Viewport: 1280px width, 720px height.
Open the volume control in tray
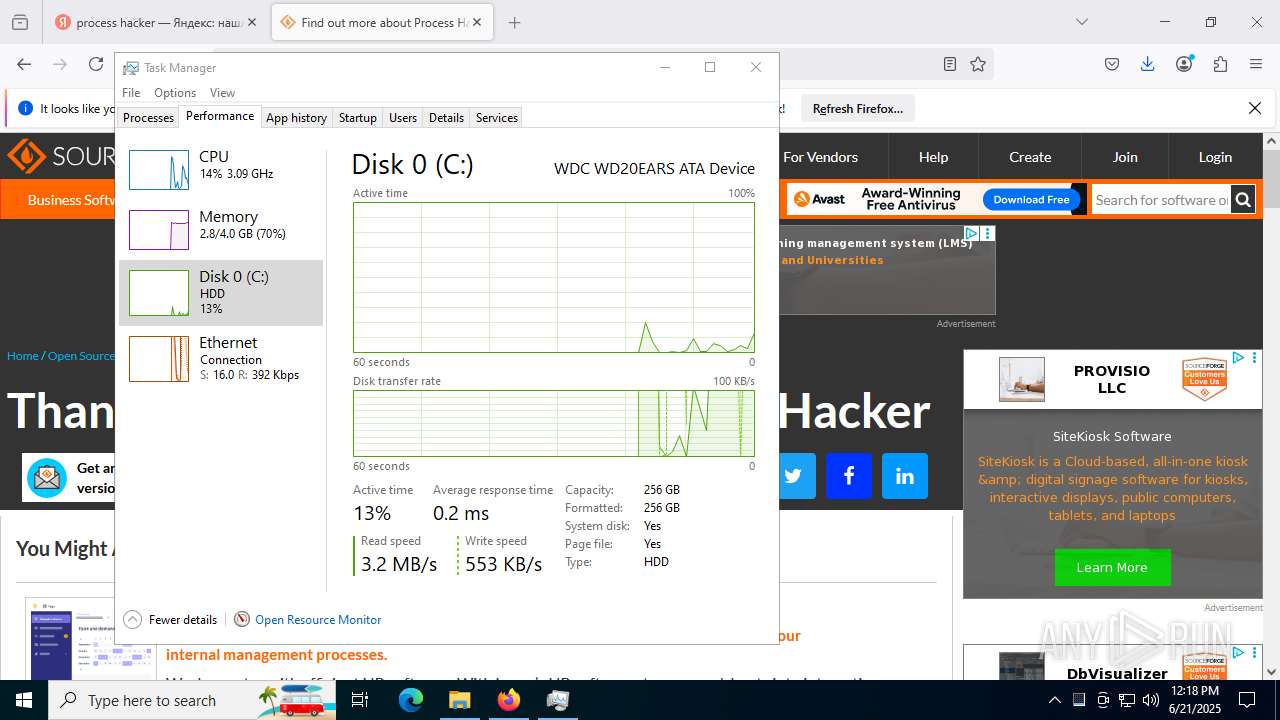coord(1151,700)
